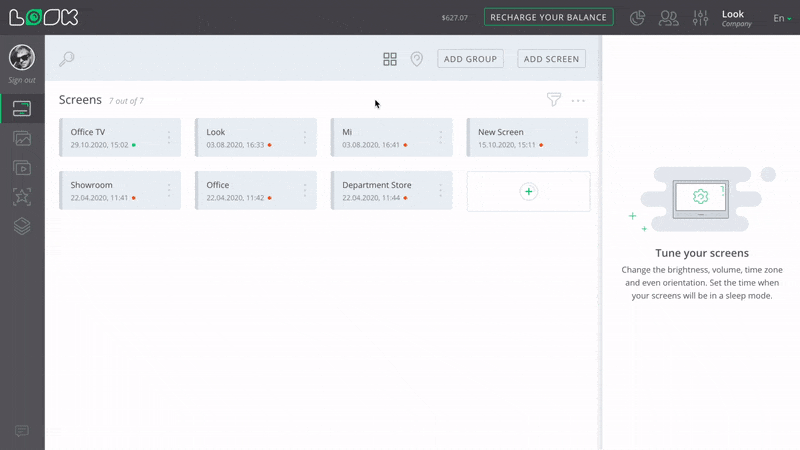Open options menu on the Office 11:42 card
Image resolution: width=800 pixels, height=450 pixels.
305,190
